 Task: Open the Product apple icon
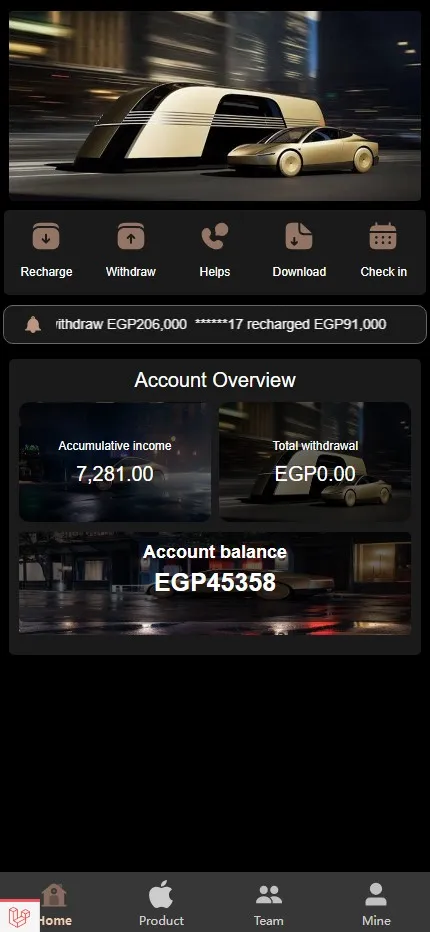pyautogui.click(x=161, y=895)
